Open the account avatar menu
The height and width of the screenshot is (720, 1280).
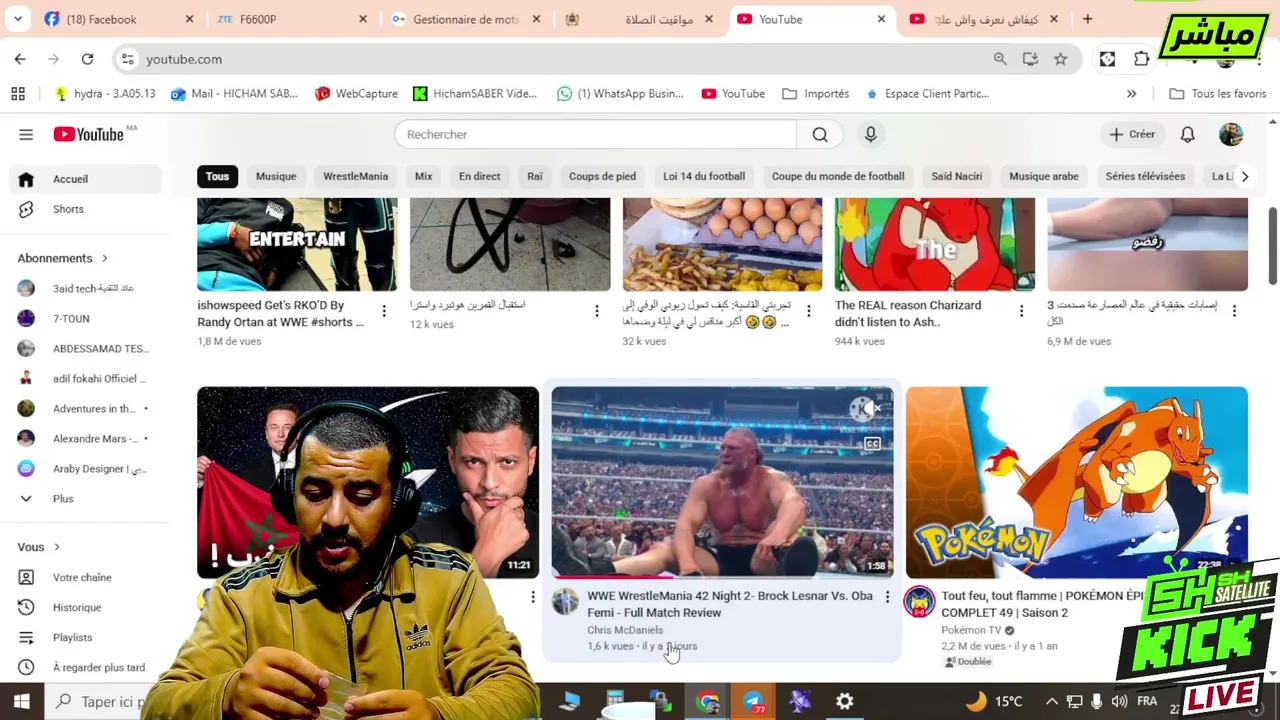pos(1231,134)
